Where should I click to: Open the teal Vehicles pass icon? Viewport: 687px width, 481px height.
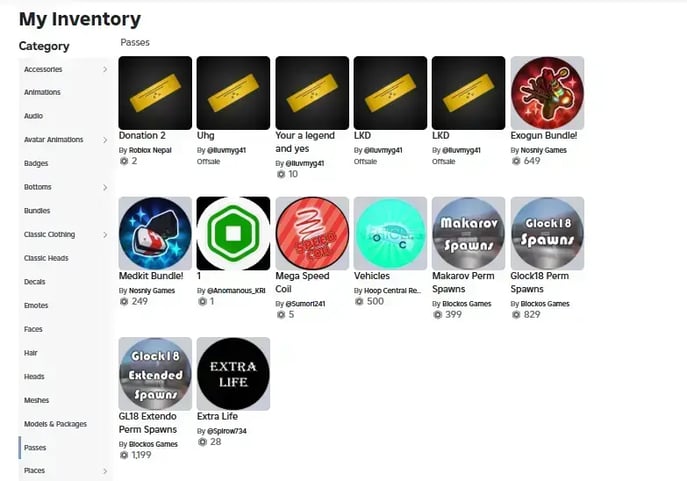click(x=390, y=233)
